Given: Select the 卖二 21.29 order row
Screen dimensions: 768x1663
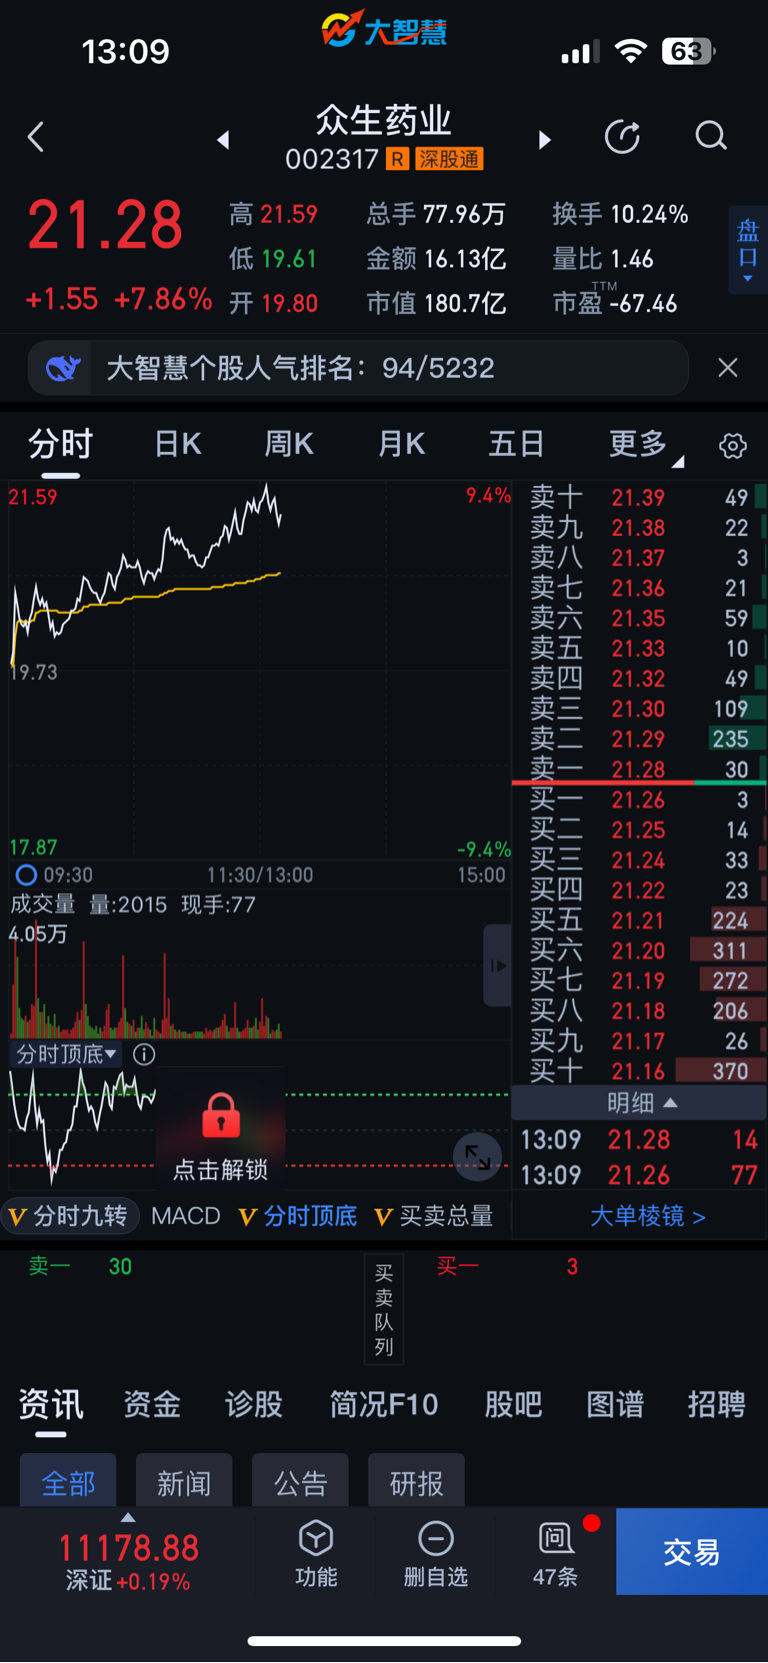Looking at the screenshot, I should coord(639,739).
